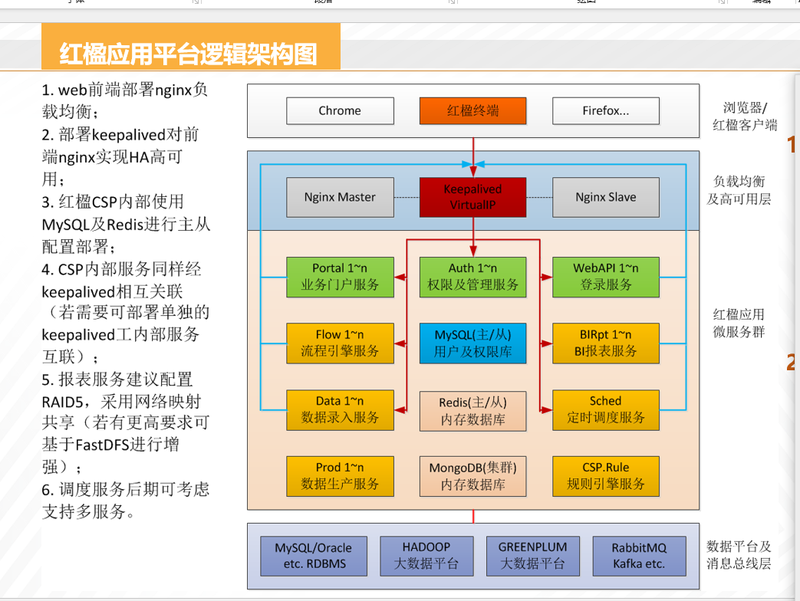Select the Chrome box in diagram

click(x=340, y=111)
